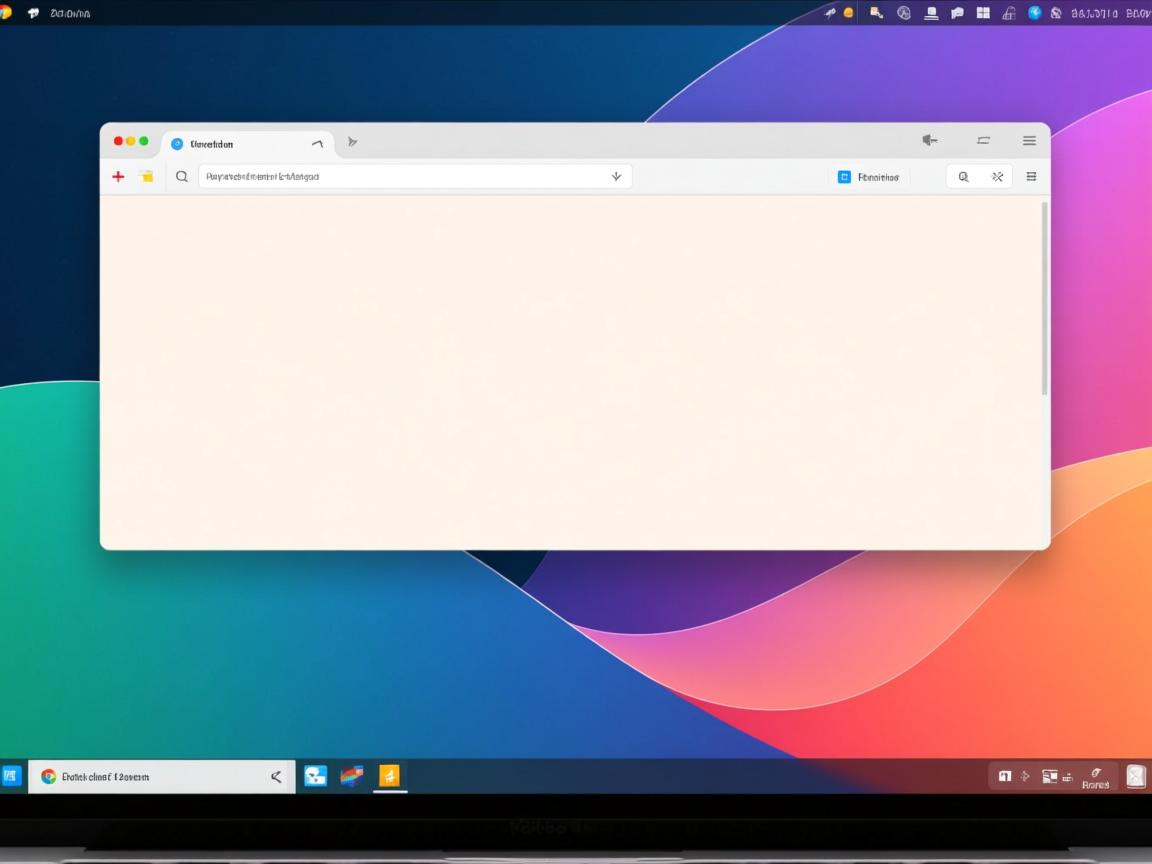Click inside the browser address bar field
The width and height of the screenshot is (1152, 864).
coord(400,176)
